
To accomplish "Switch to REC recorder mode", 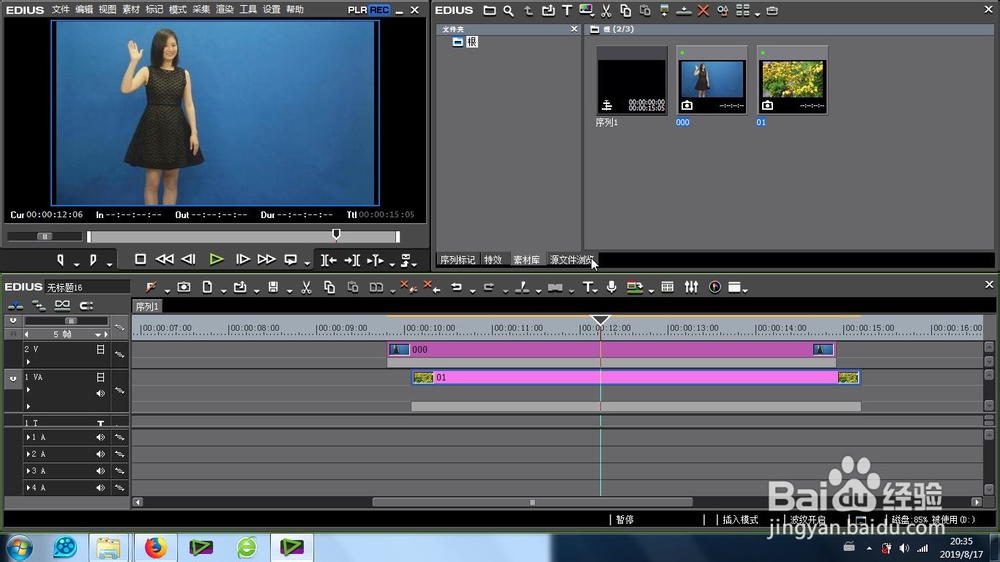I will [379, 10].
